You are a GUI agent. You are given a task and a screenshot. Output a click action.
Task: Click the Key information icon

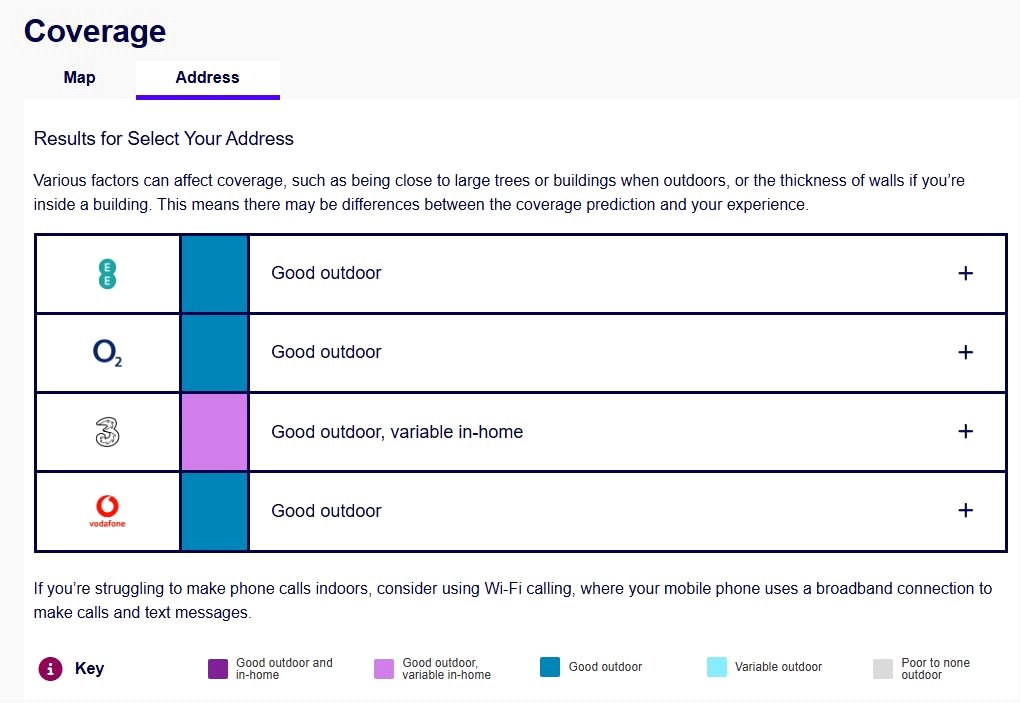pos(50,669)
